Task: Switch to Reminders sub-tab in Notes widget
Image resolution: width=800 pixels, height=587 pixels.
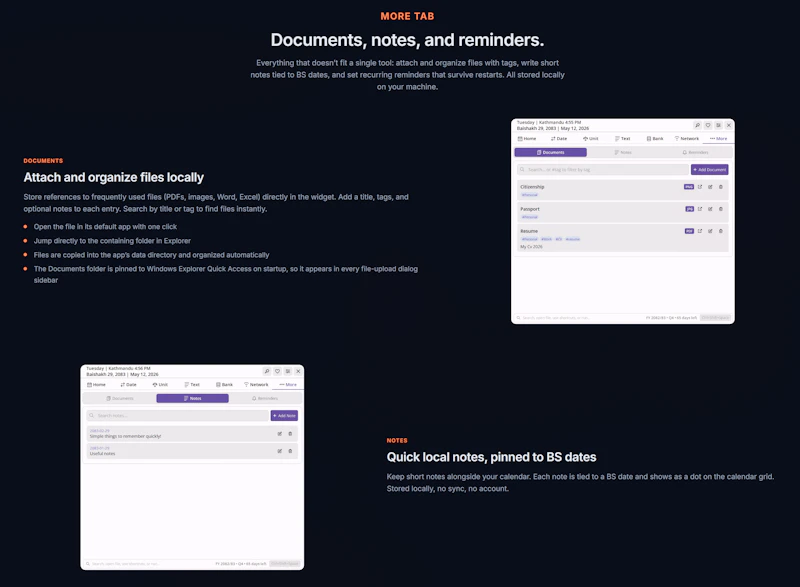Action: [265, 398]
